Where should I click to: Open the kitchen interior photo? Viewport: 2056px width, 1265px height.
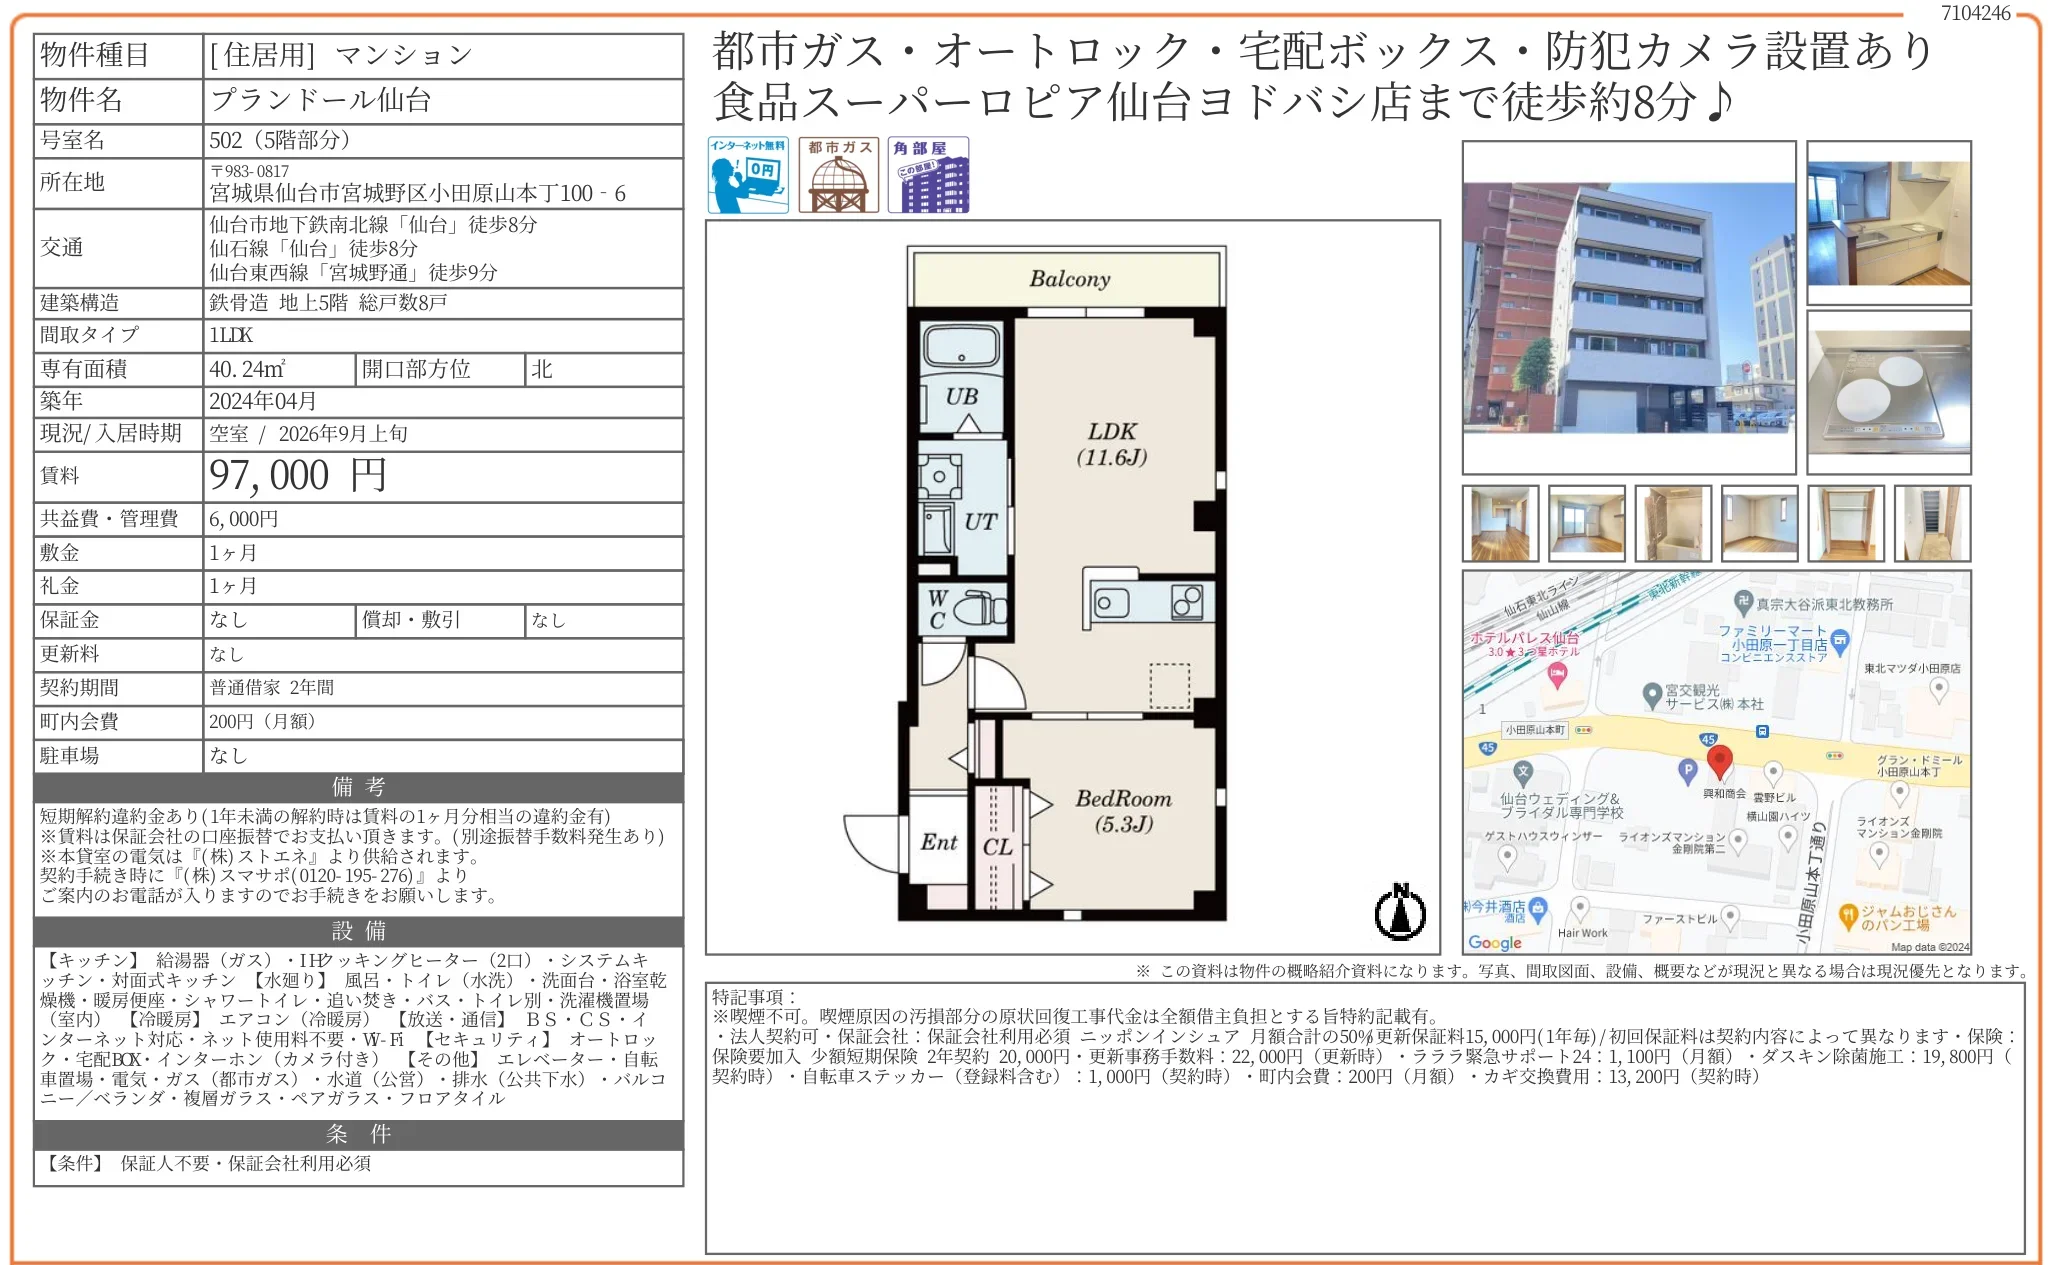pyautogui.click(x=1889, y=223)
